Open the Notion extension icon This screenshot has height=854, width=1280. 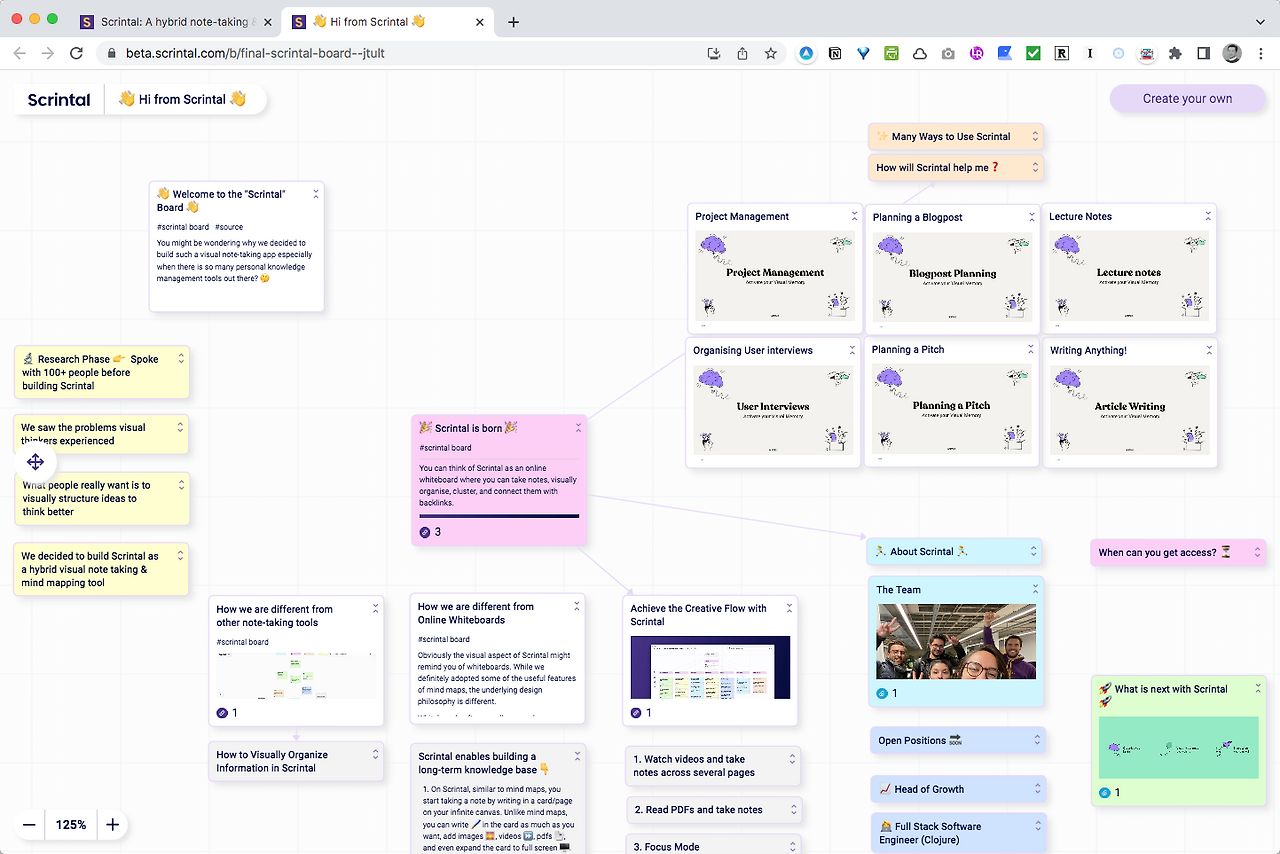835,54
